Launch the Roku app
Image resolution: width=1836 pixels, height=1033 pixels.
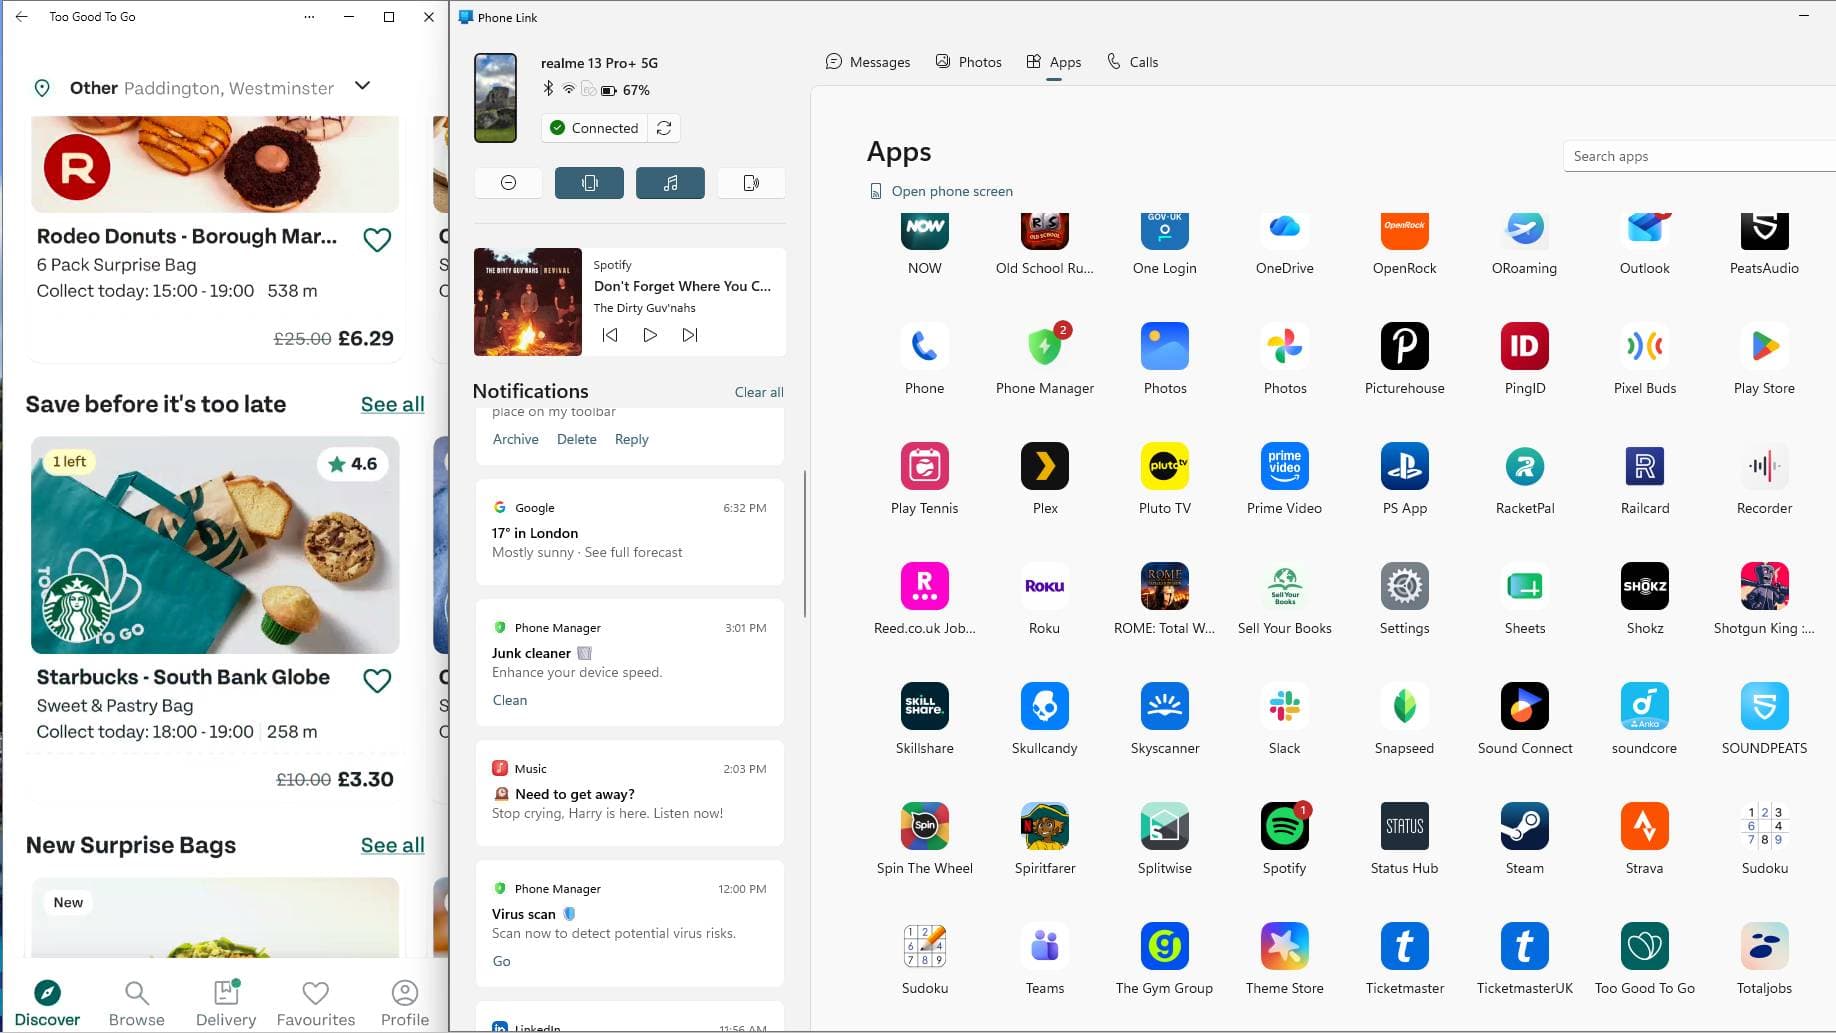tap(1044, 586)
